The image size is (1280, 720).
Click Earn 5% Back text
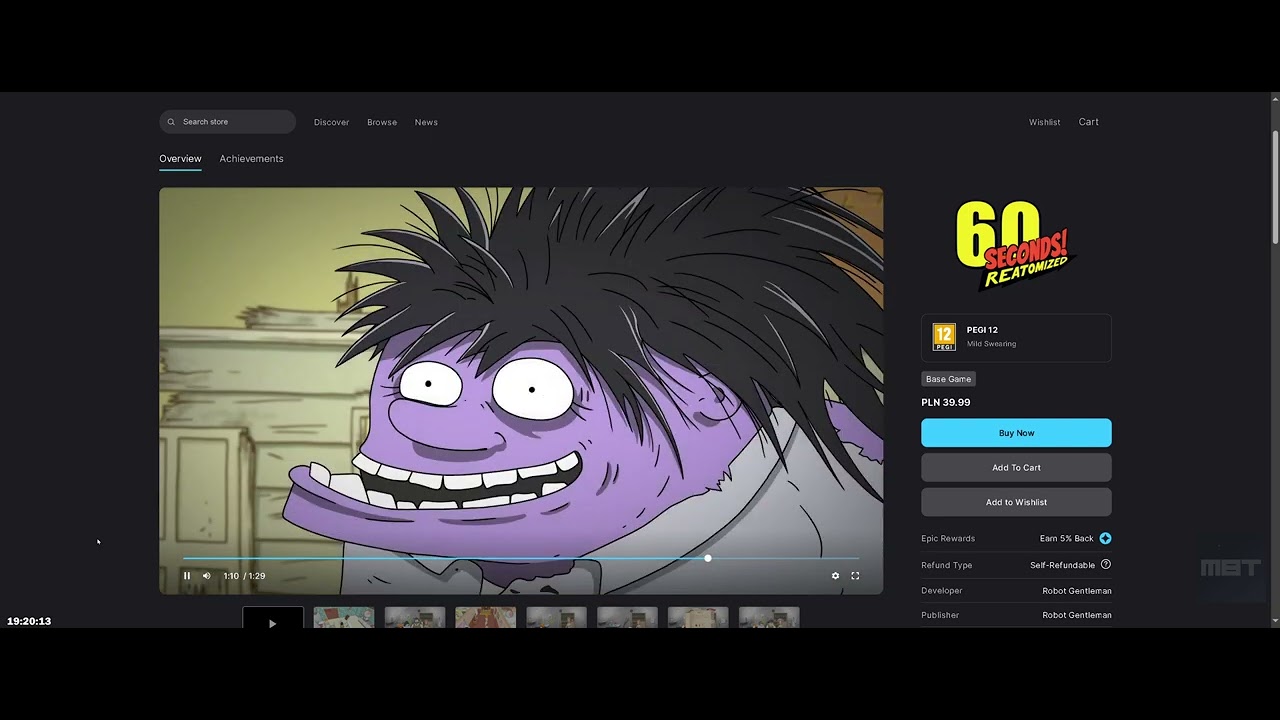1067,538
